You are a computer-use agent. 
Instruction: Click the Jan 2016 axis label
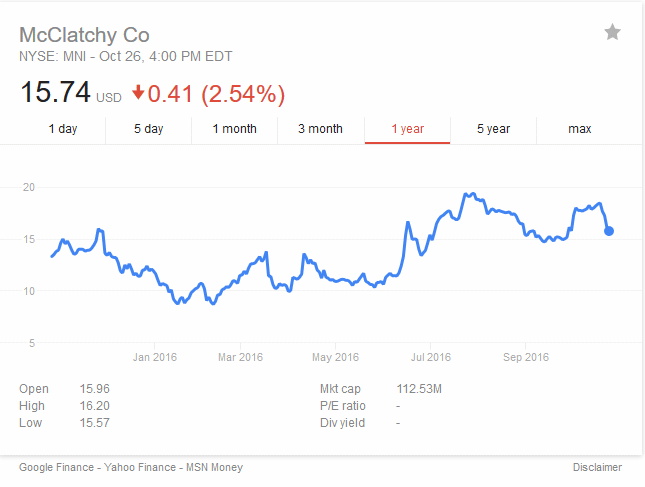[155, 357]
